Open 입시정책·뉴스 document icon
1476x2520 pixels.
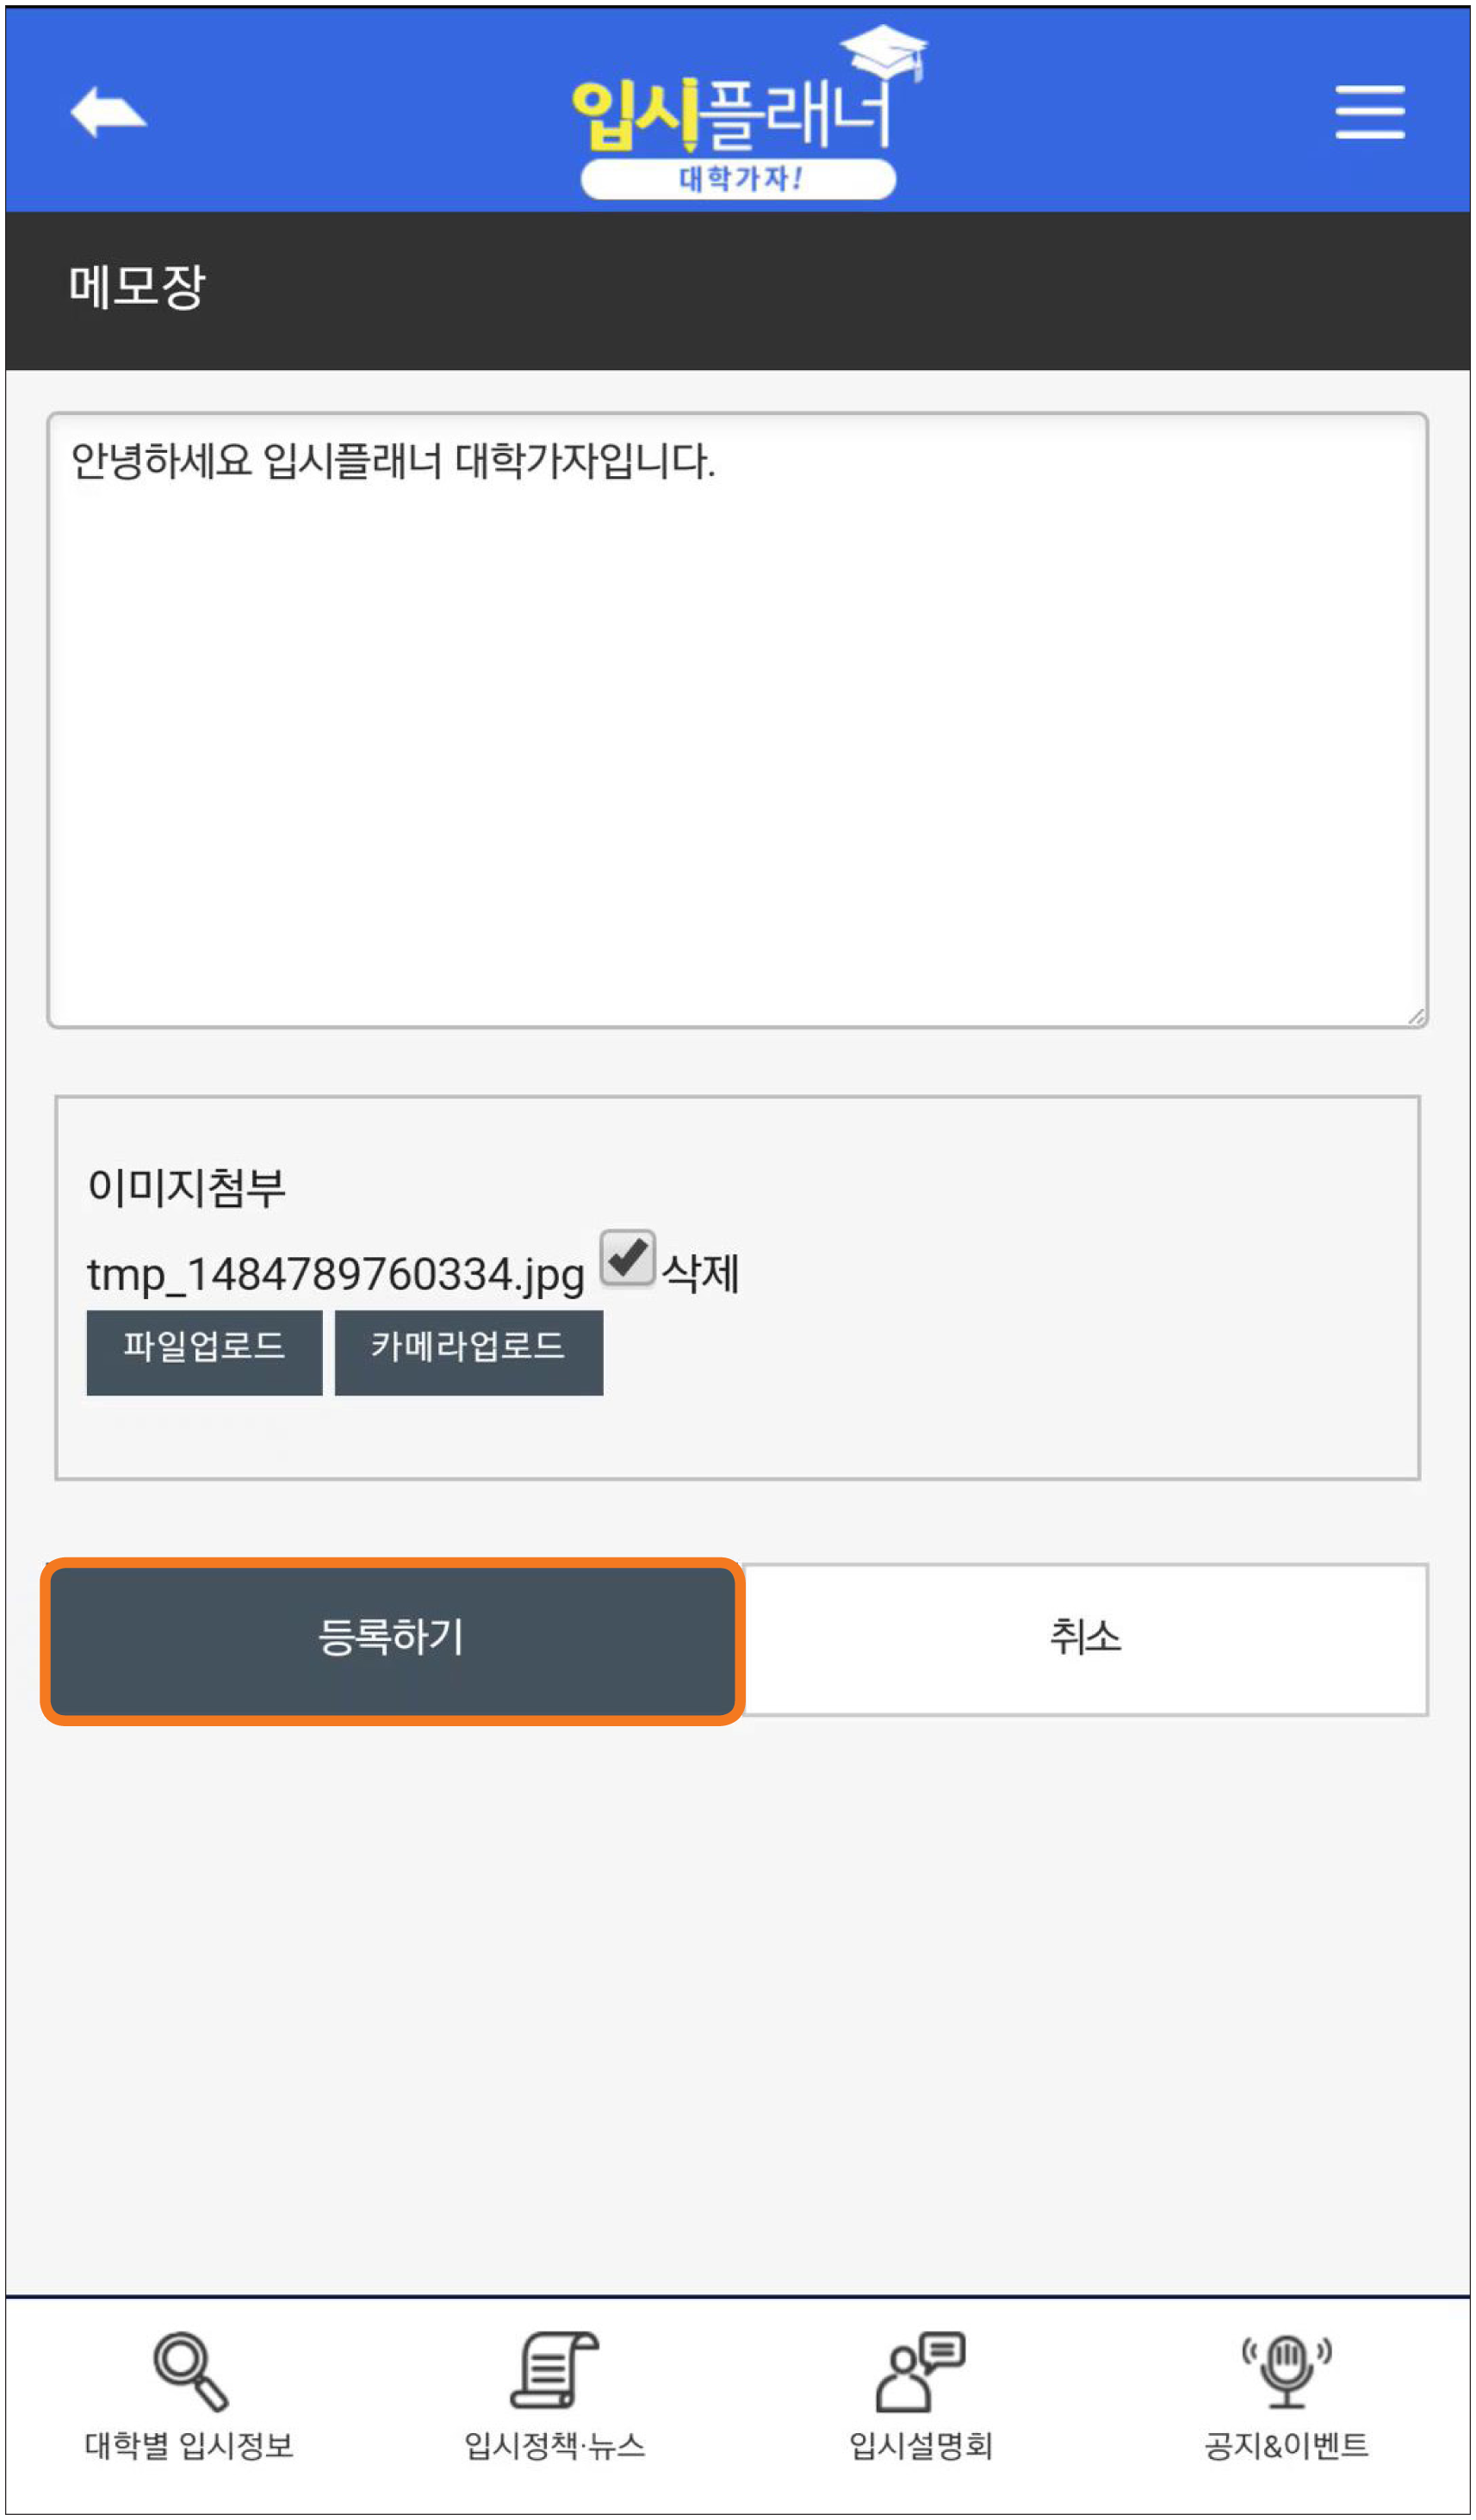554,2371
